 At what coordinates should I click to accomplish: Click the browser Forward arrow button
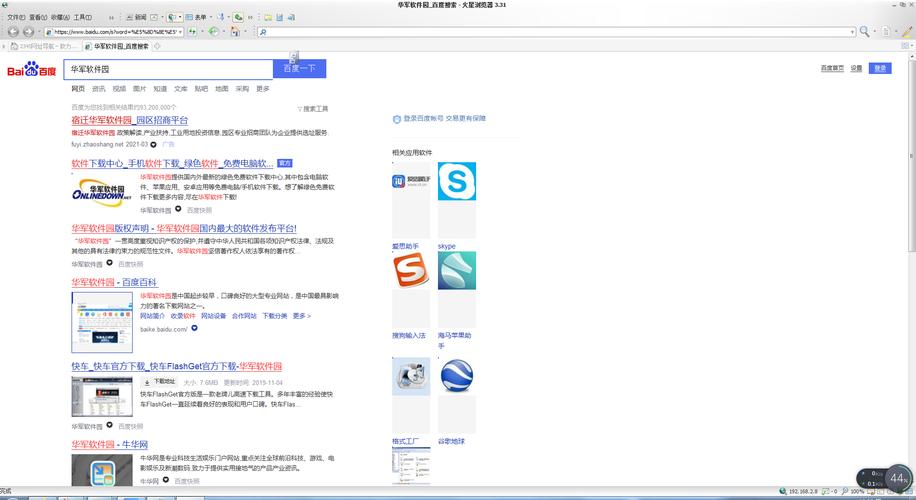(x=28, y=32)
